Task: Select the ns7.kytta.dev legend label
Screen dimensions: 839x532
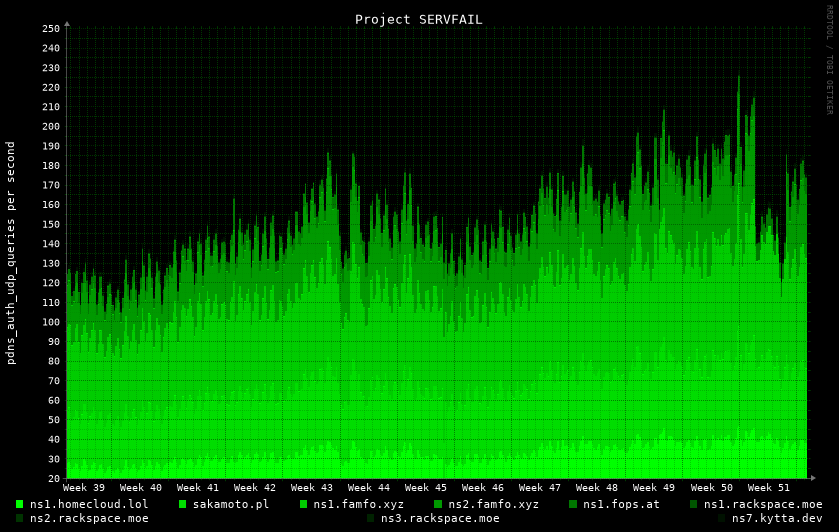Action: 777,518
